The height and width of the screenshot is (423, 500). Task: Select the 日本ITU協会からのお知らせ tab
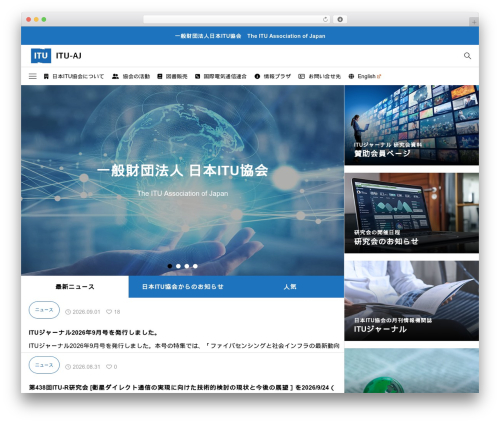pyautogui.click(x=183, y=287)
